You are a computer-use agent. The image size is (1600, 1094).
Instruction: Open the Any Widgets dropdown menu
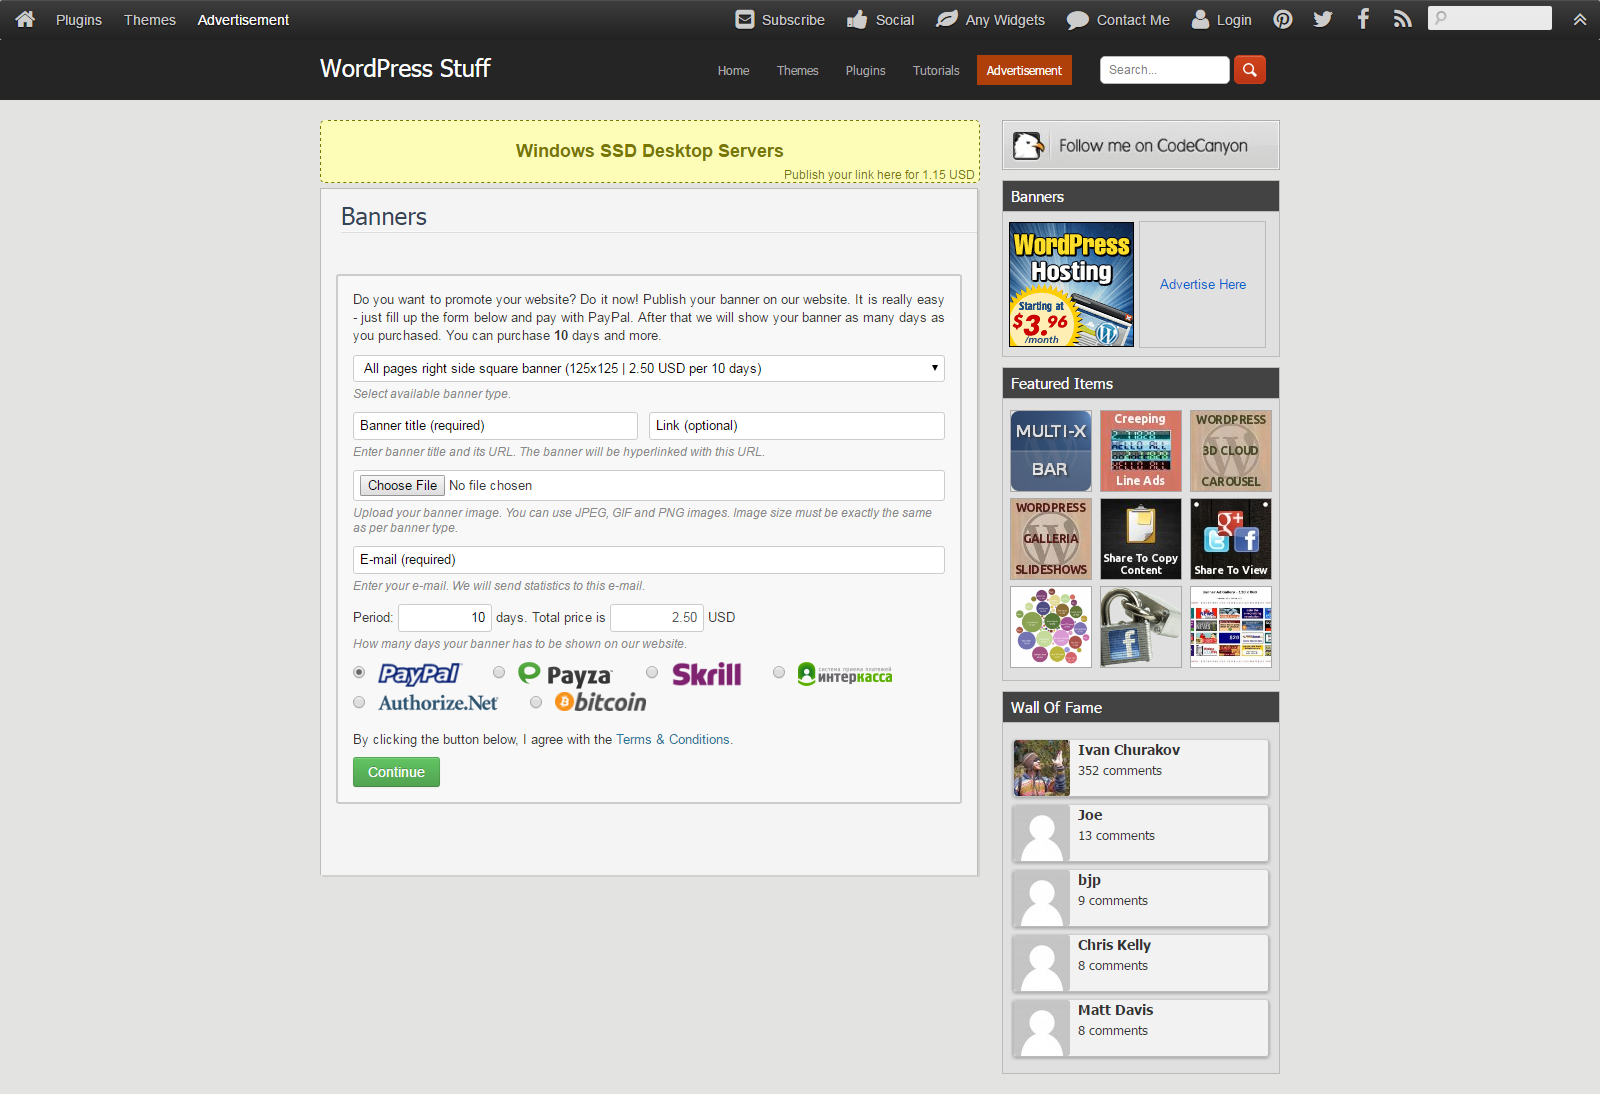pos(990,19)
